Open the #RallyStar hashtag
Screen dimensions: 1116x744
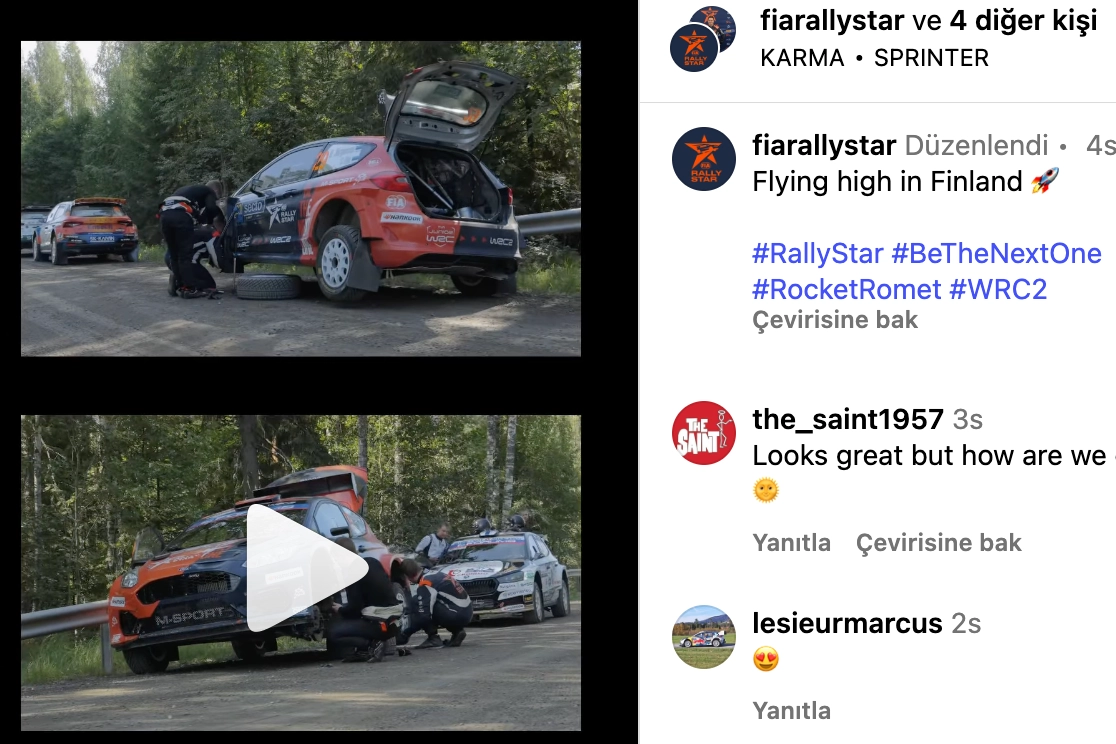[817, 253]
